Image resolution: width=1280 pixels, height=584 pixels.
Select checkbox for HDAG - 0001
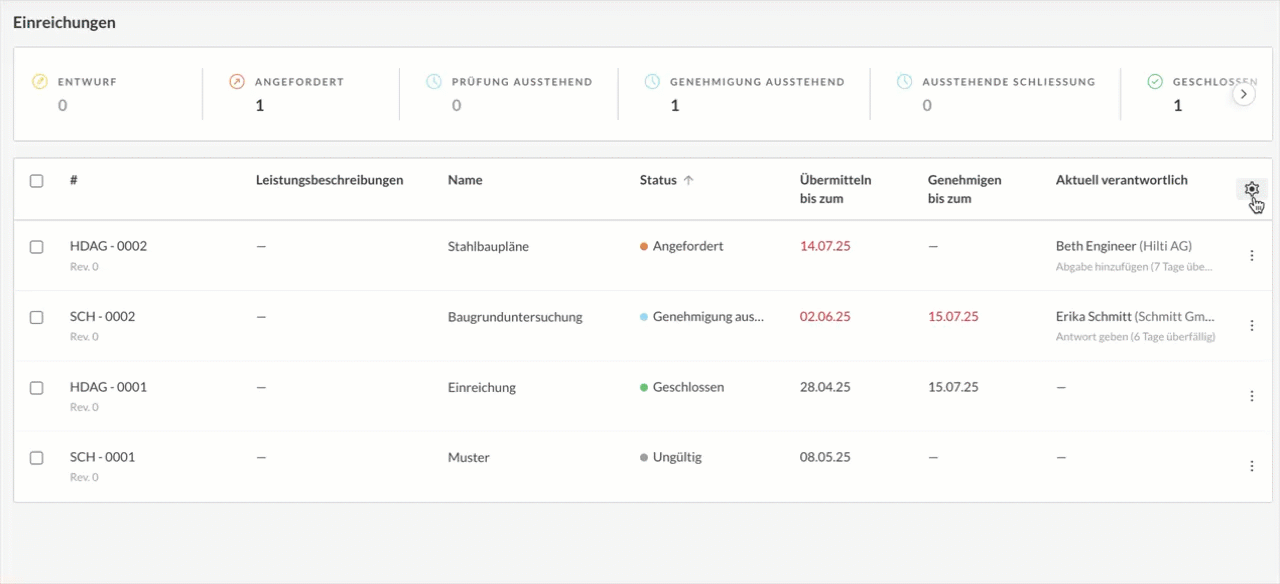pos(37,387)
